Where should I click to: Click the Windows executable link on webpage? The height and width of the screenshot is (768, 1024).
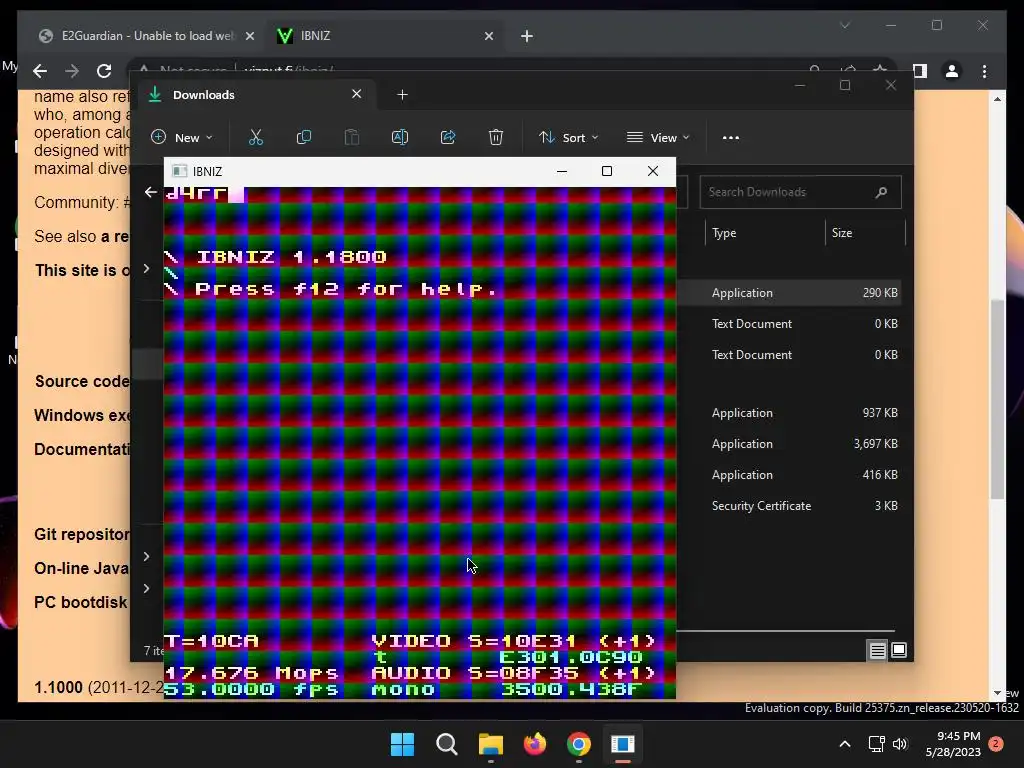pos(82,415)
